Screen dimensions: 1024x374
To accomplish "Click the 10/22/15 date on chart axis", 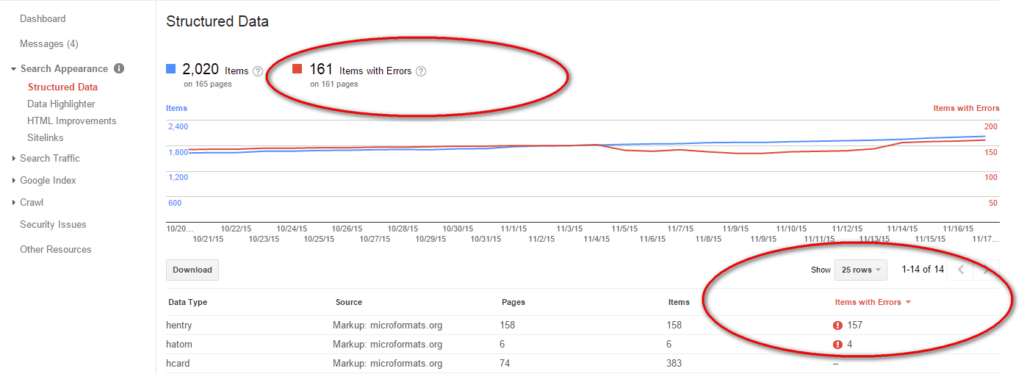I will [236, 228].
